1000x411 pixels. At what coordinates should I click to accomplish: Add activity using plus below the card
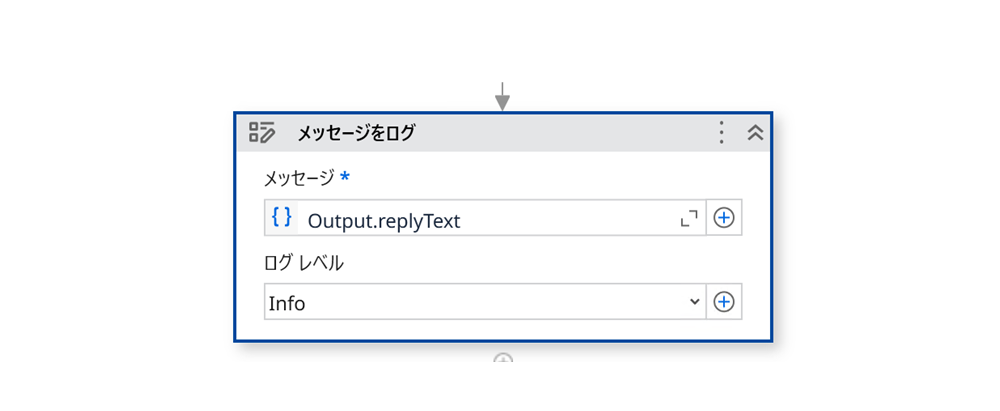point(503,359)
